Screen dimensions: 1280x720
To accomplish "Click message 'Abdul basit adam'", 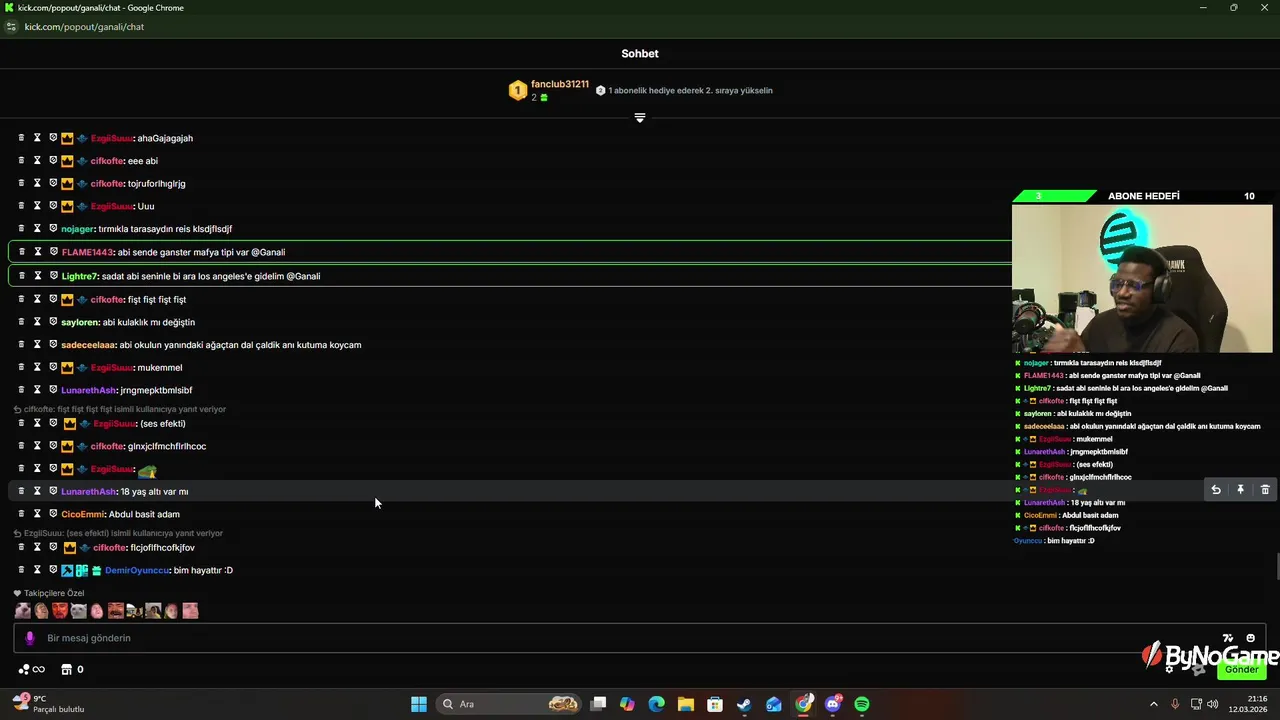I will coord(144,514).
